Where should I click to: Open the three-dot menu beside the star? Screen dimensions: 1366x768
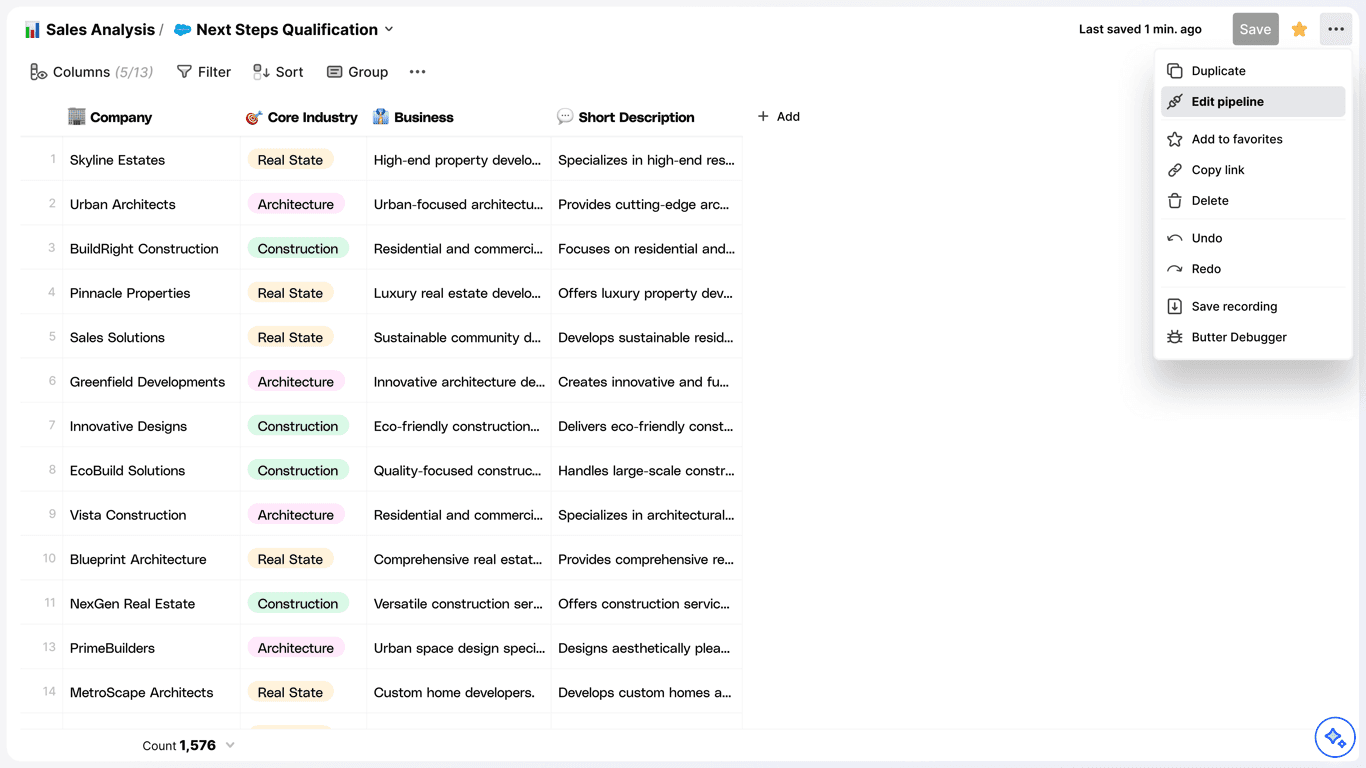(1336, 29)
